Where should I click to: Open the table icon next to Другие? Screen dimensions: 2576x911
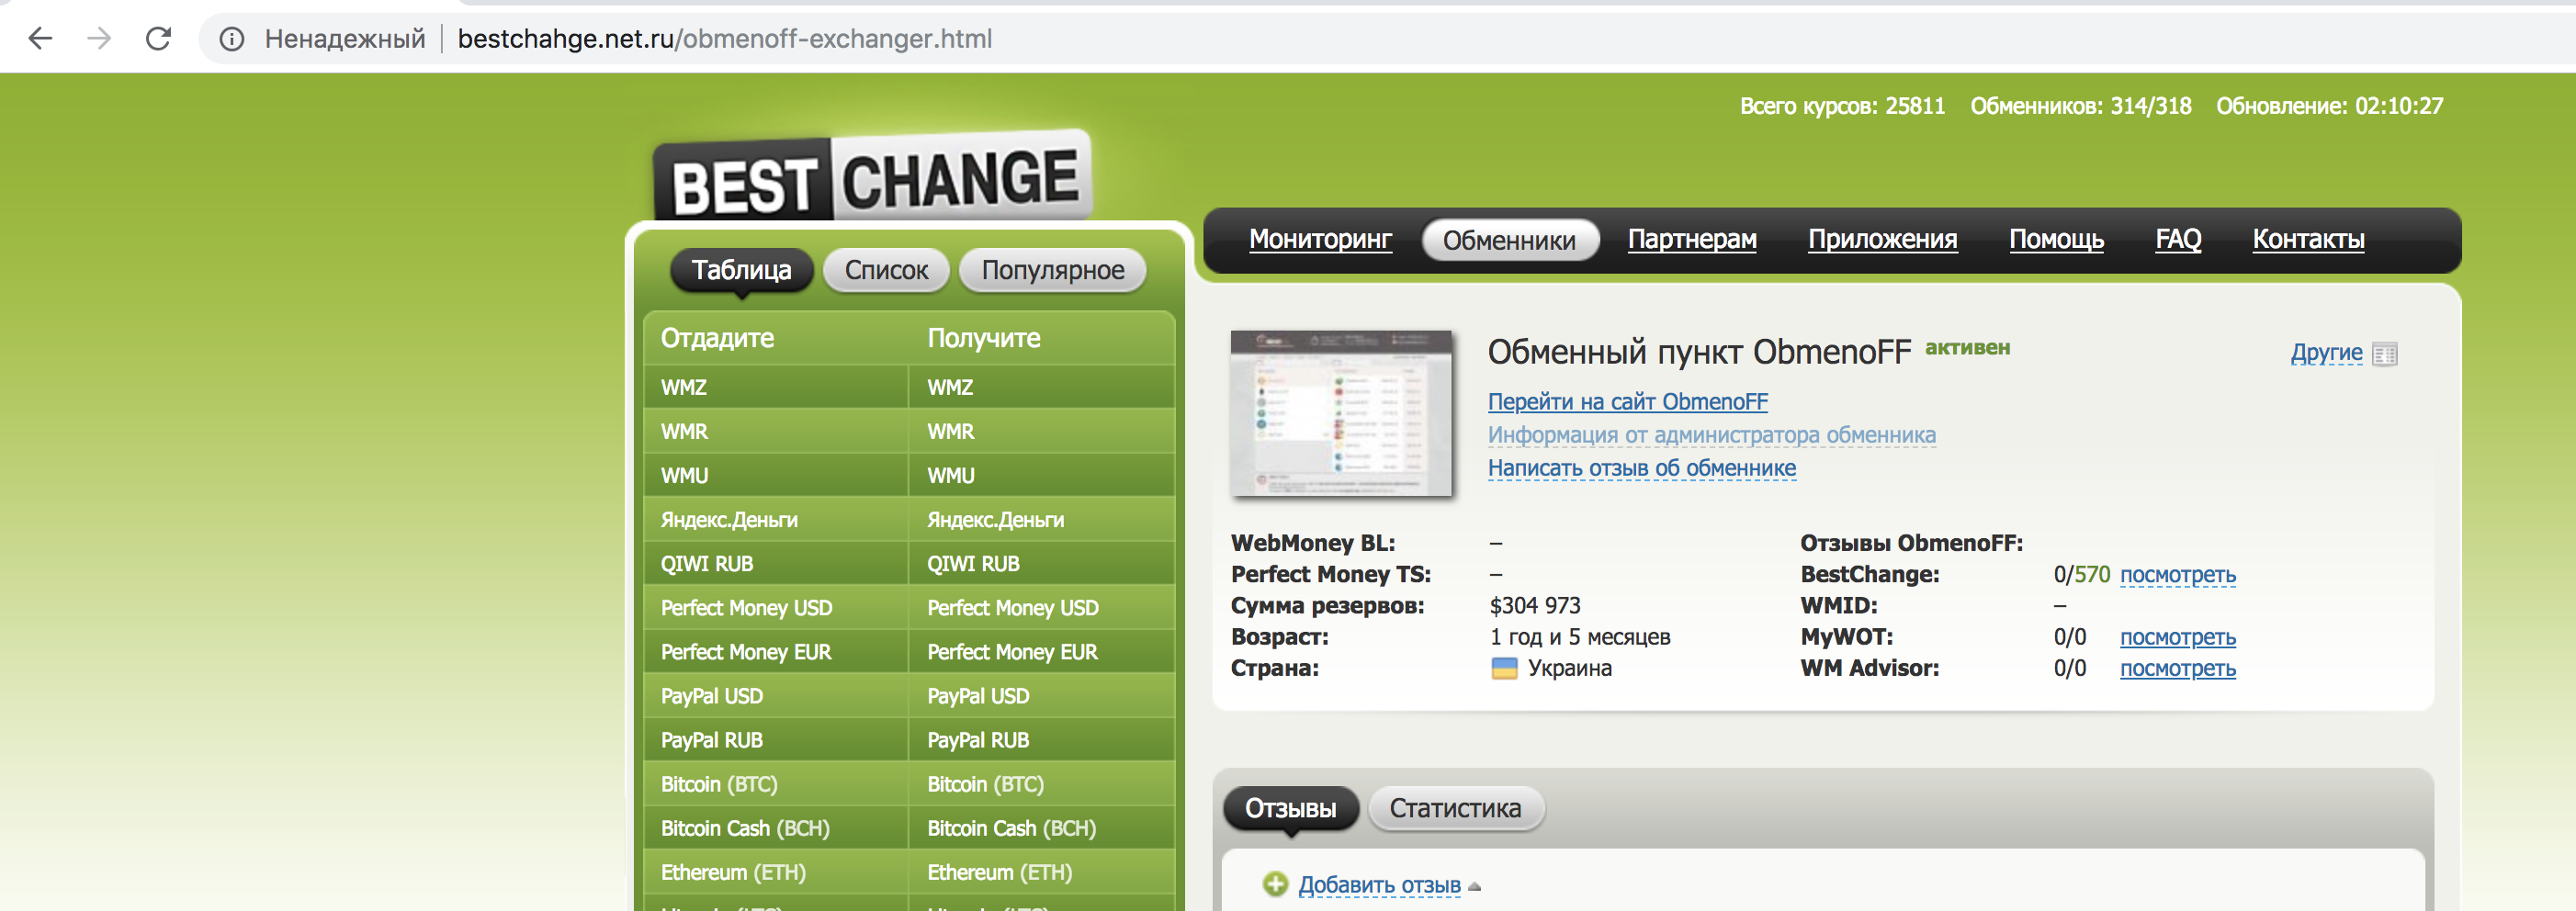click(x=2385, y=354)
